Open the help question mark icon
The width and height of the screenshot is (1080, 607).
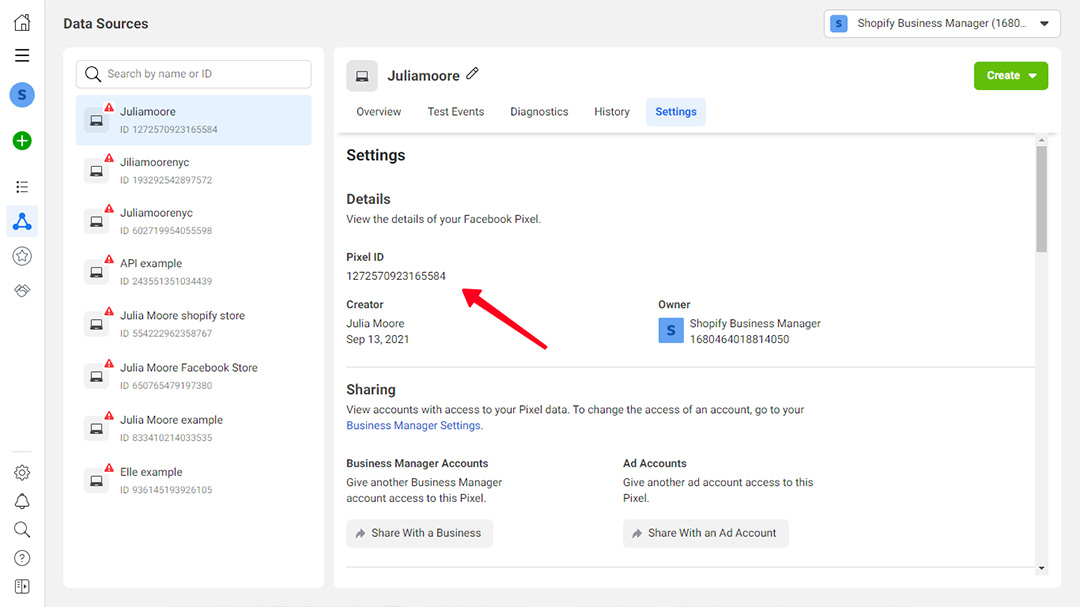[x=22, y=558]
